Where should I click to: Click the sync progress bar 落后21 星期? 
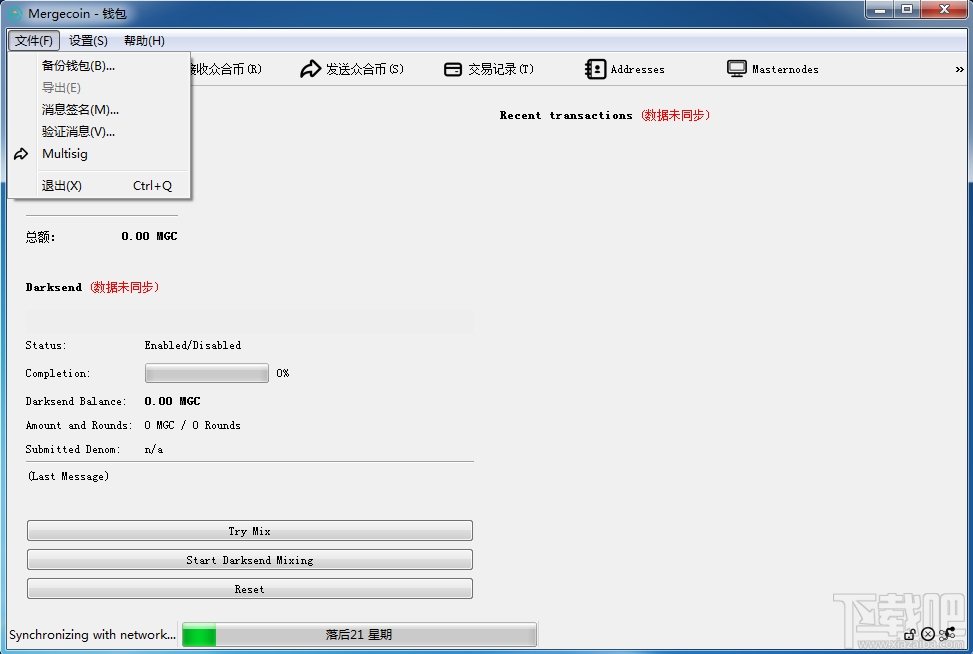point(359,635)
